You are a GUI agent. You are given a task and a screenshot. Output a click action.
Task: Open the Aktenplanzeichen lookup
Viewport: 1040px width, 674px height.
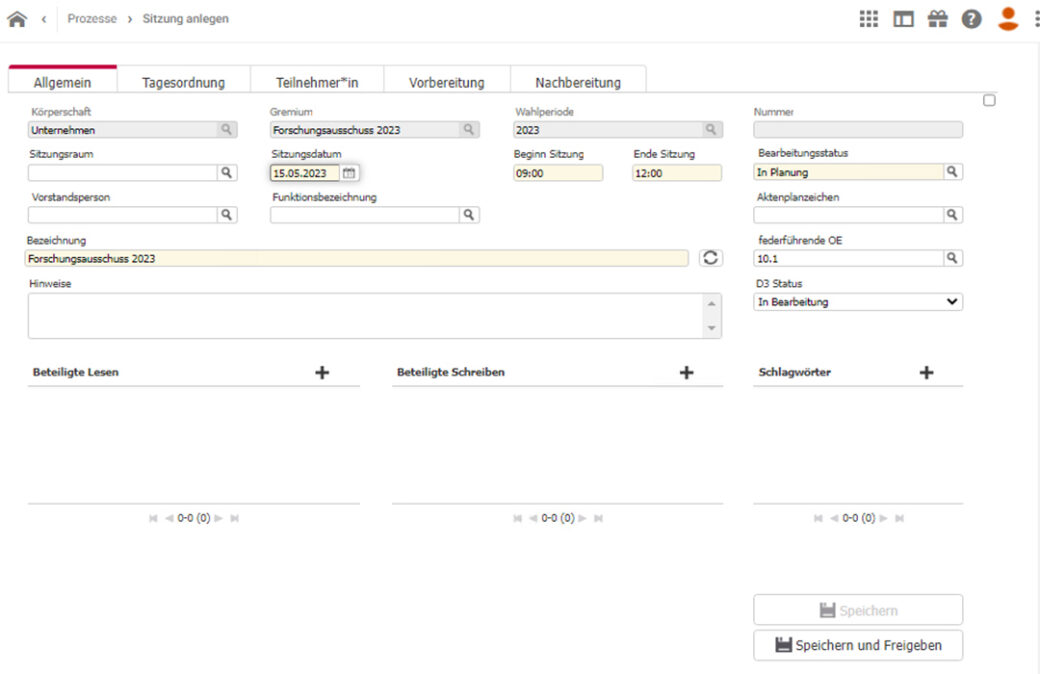tap(952, 214)
